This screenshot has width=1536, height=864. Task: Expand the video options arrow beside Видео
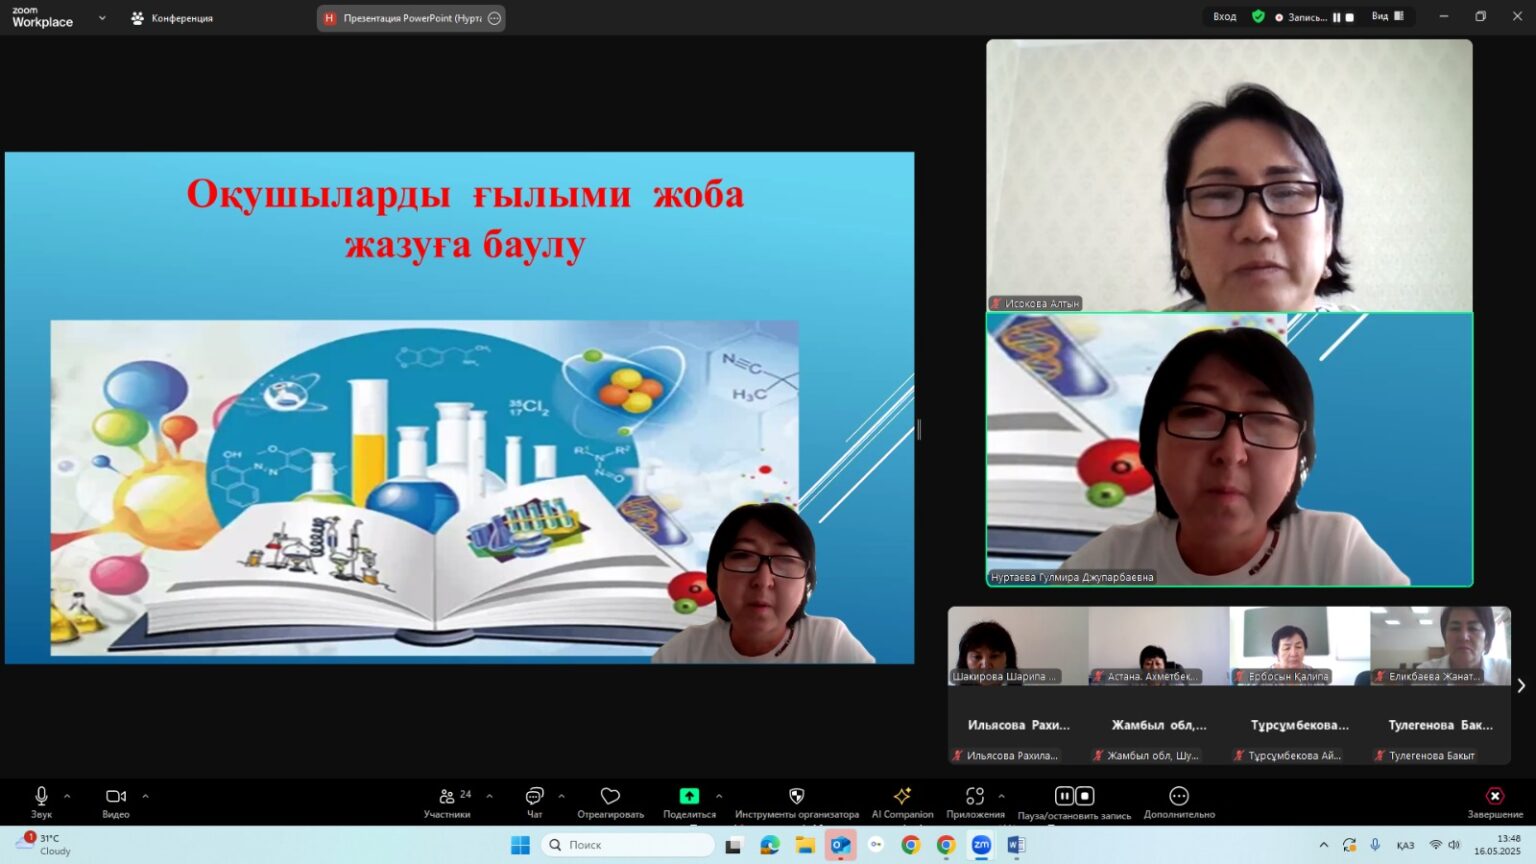[x=145, y=797]
